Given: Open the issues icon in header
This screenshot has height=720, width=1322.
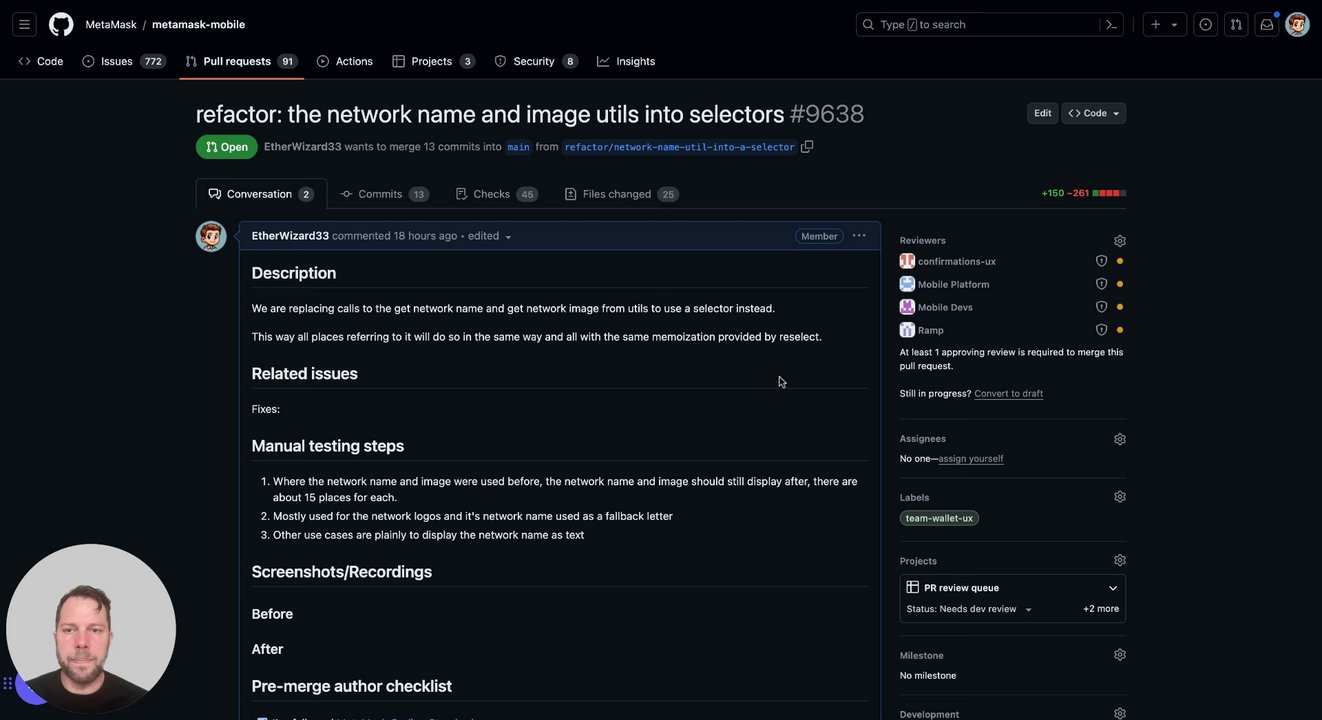Looking at the screenshot, I should [x=1205, y=24].
